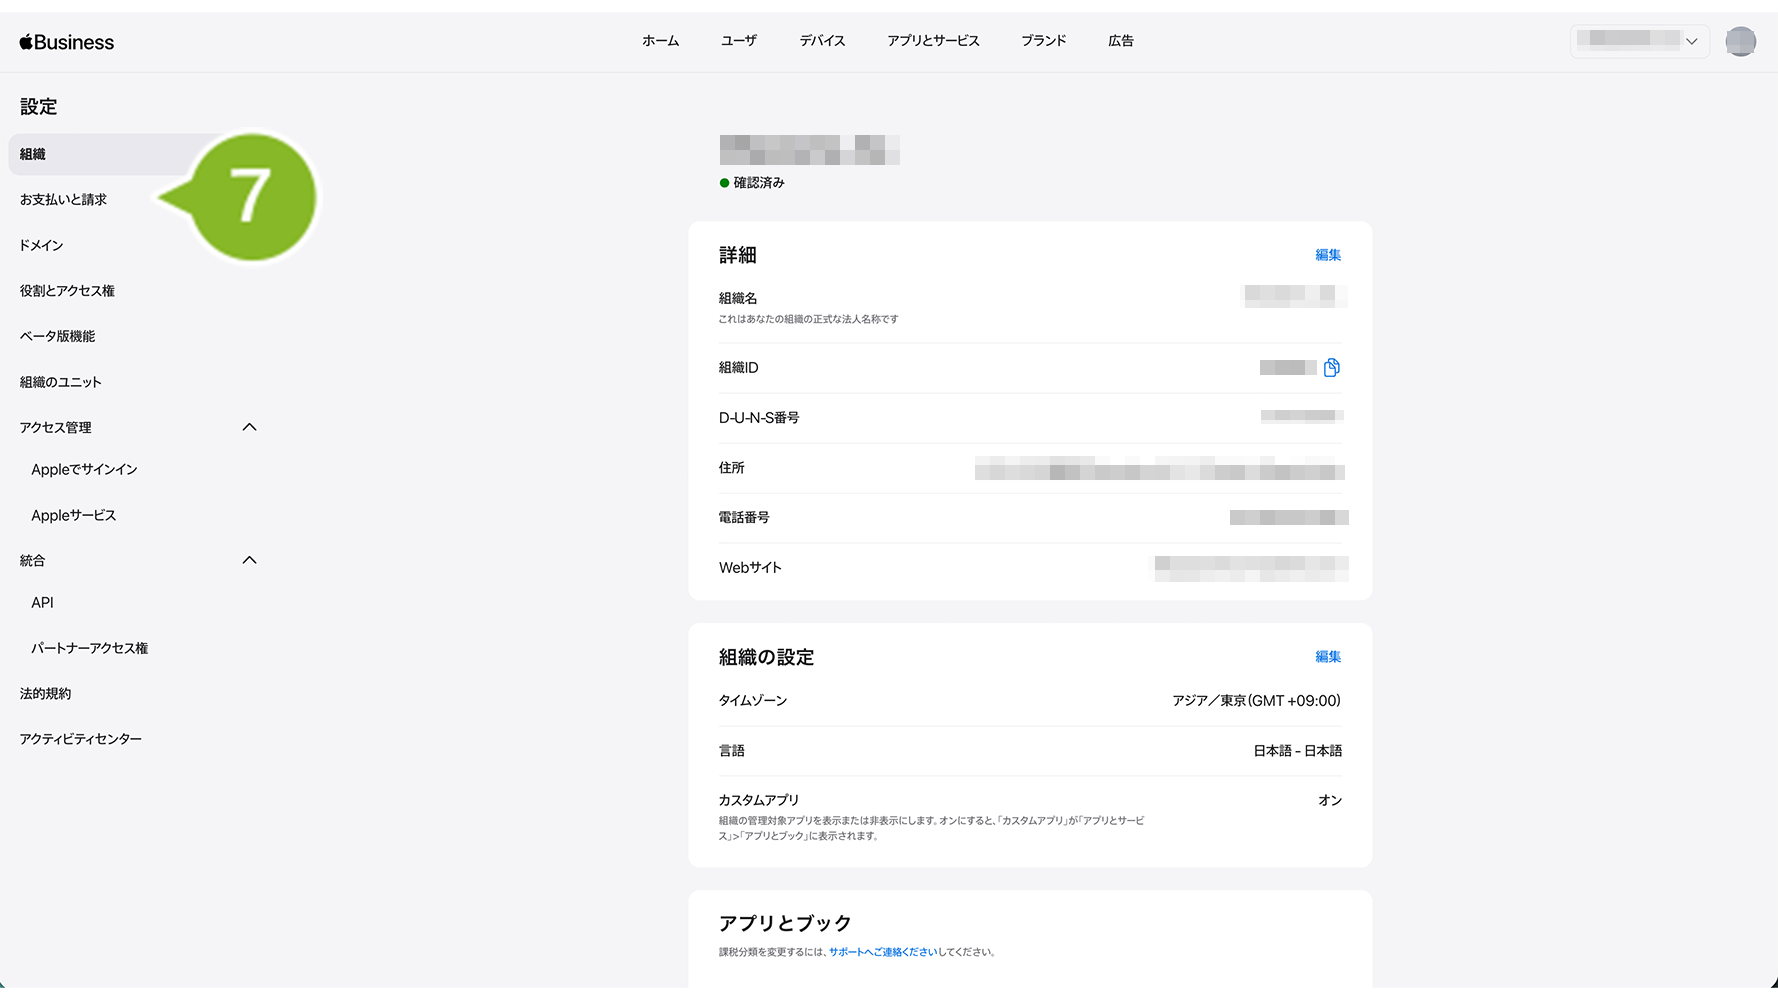
Task: Collapse the 統合 section chevron
Action: click(250, 560)
